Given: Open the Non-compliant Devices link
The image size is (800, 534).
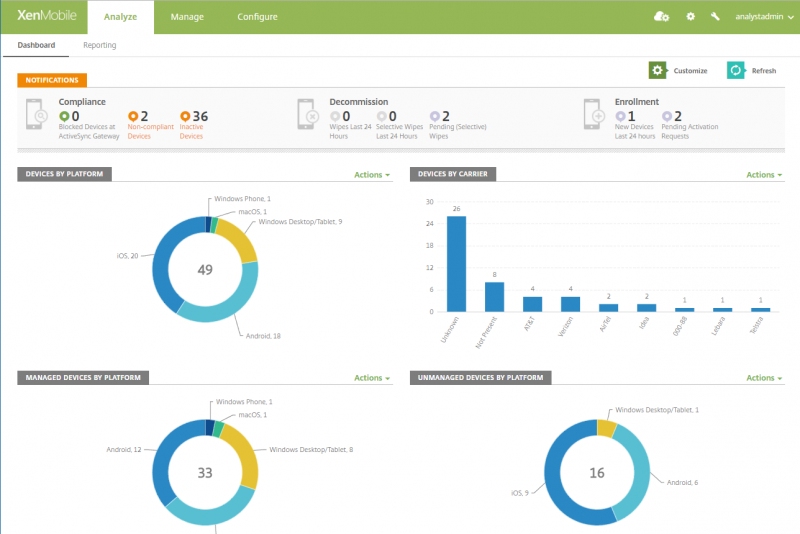Looking at the screenshot, I should pos(150,131).
